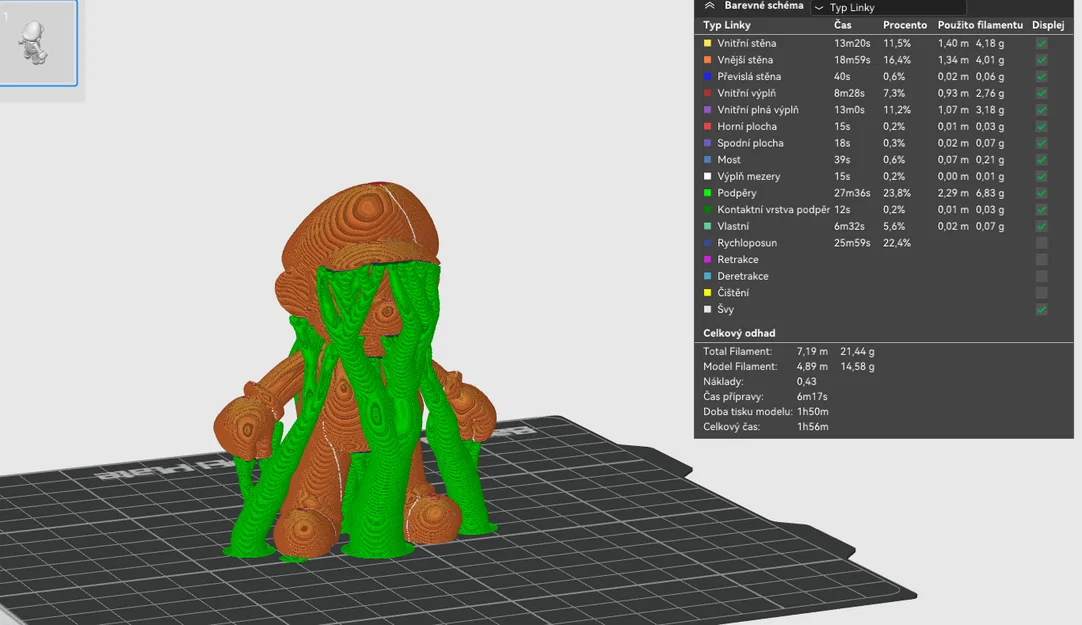Screen dimensions: 1082x625
Task: Click the Rychloposun time value 25m59s
Action: [852, 243]
